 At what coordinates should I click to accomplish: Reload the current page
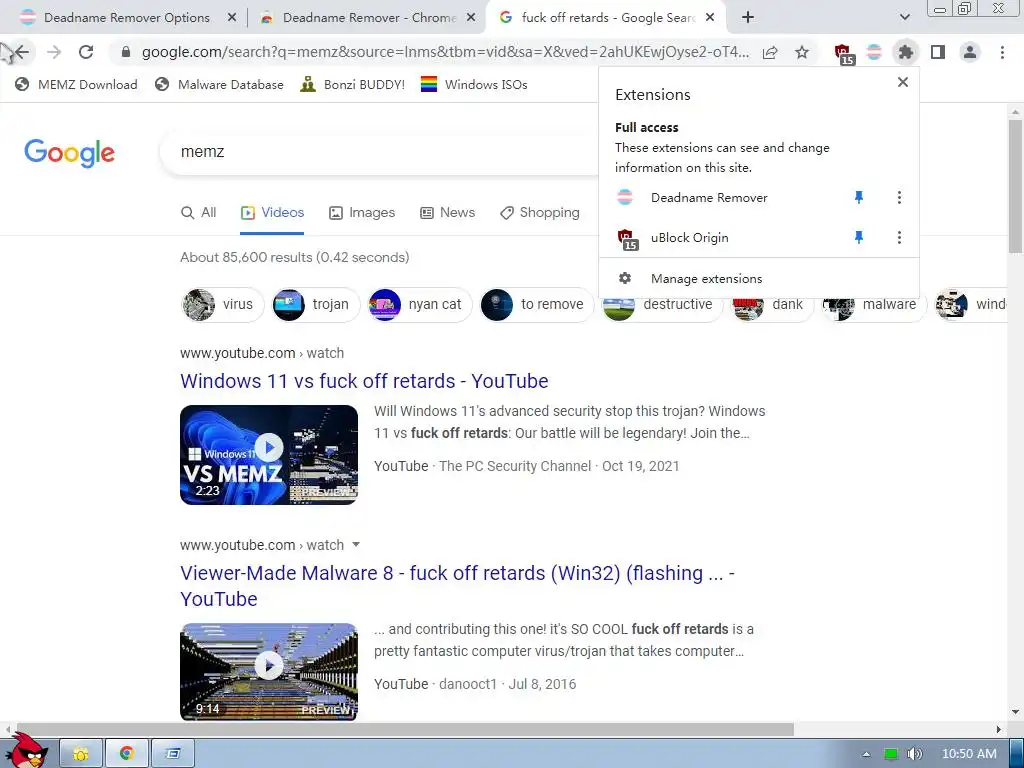(x=86, y=52)
